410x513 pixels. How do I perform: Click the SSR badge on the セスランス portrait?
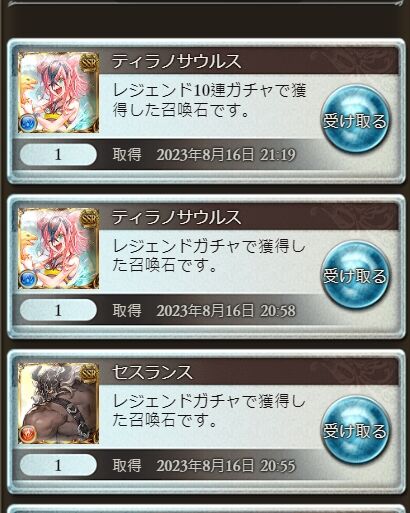point(89,373)
